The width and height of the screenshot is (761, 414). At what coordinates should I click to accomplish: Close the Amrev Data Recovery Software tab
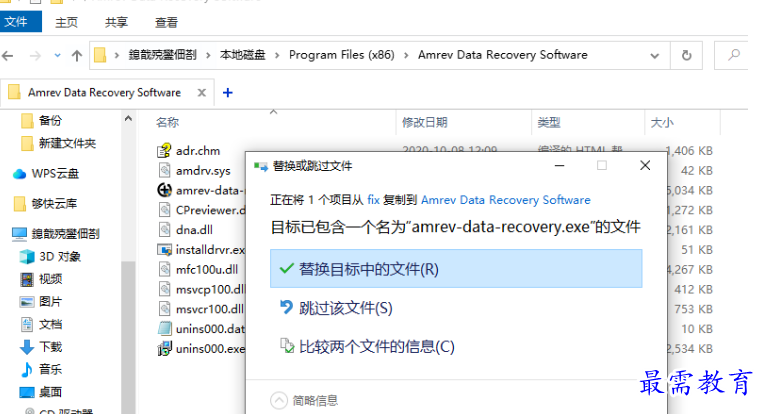(x=201, y=92)
